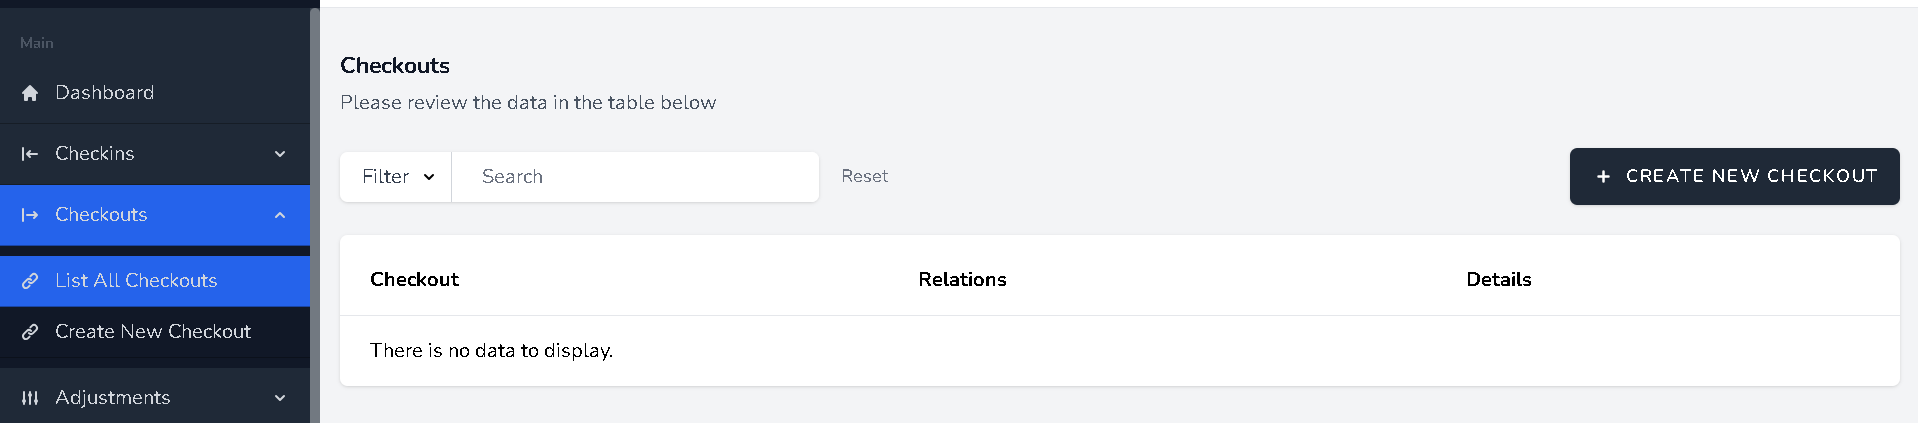Select List All Checkouts in sidebar

pyautogui.click(x=136, y=281)
